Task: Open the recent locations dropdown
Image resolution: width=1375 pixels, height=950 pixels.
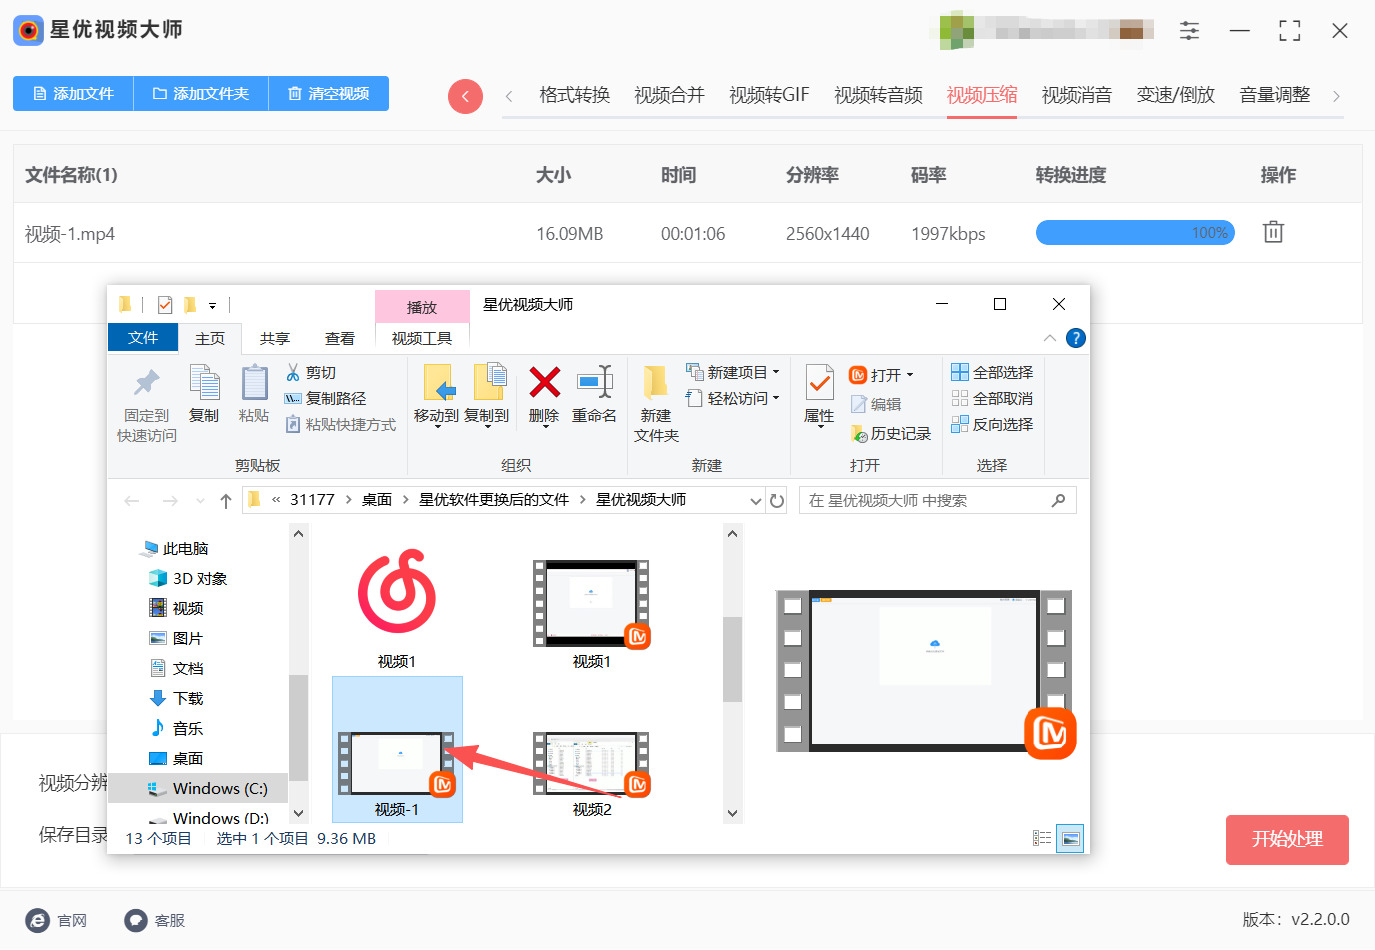Action: [200, 501]
